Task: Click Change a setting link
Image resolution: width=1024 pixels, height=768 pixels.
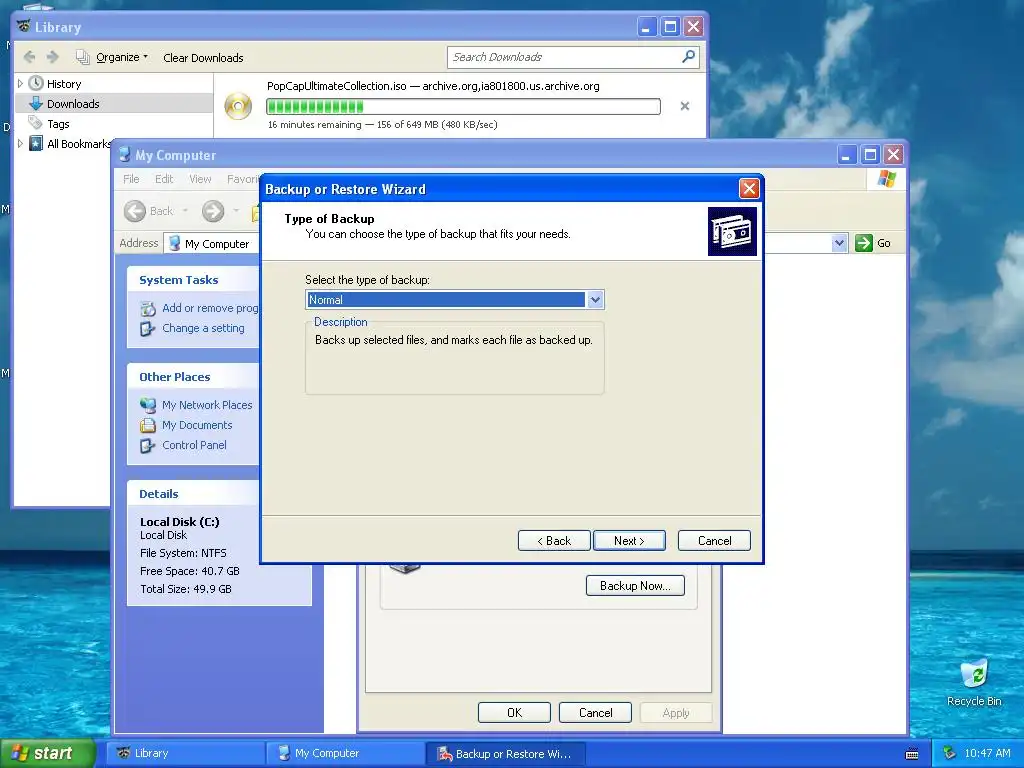Action: click(203, 328)
